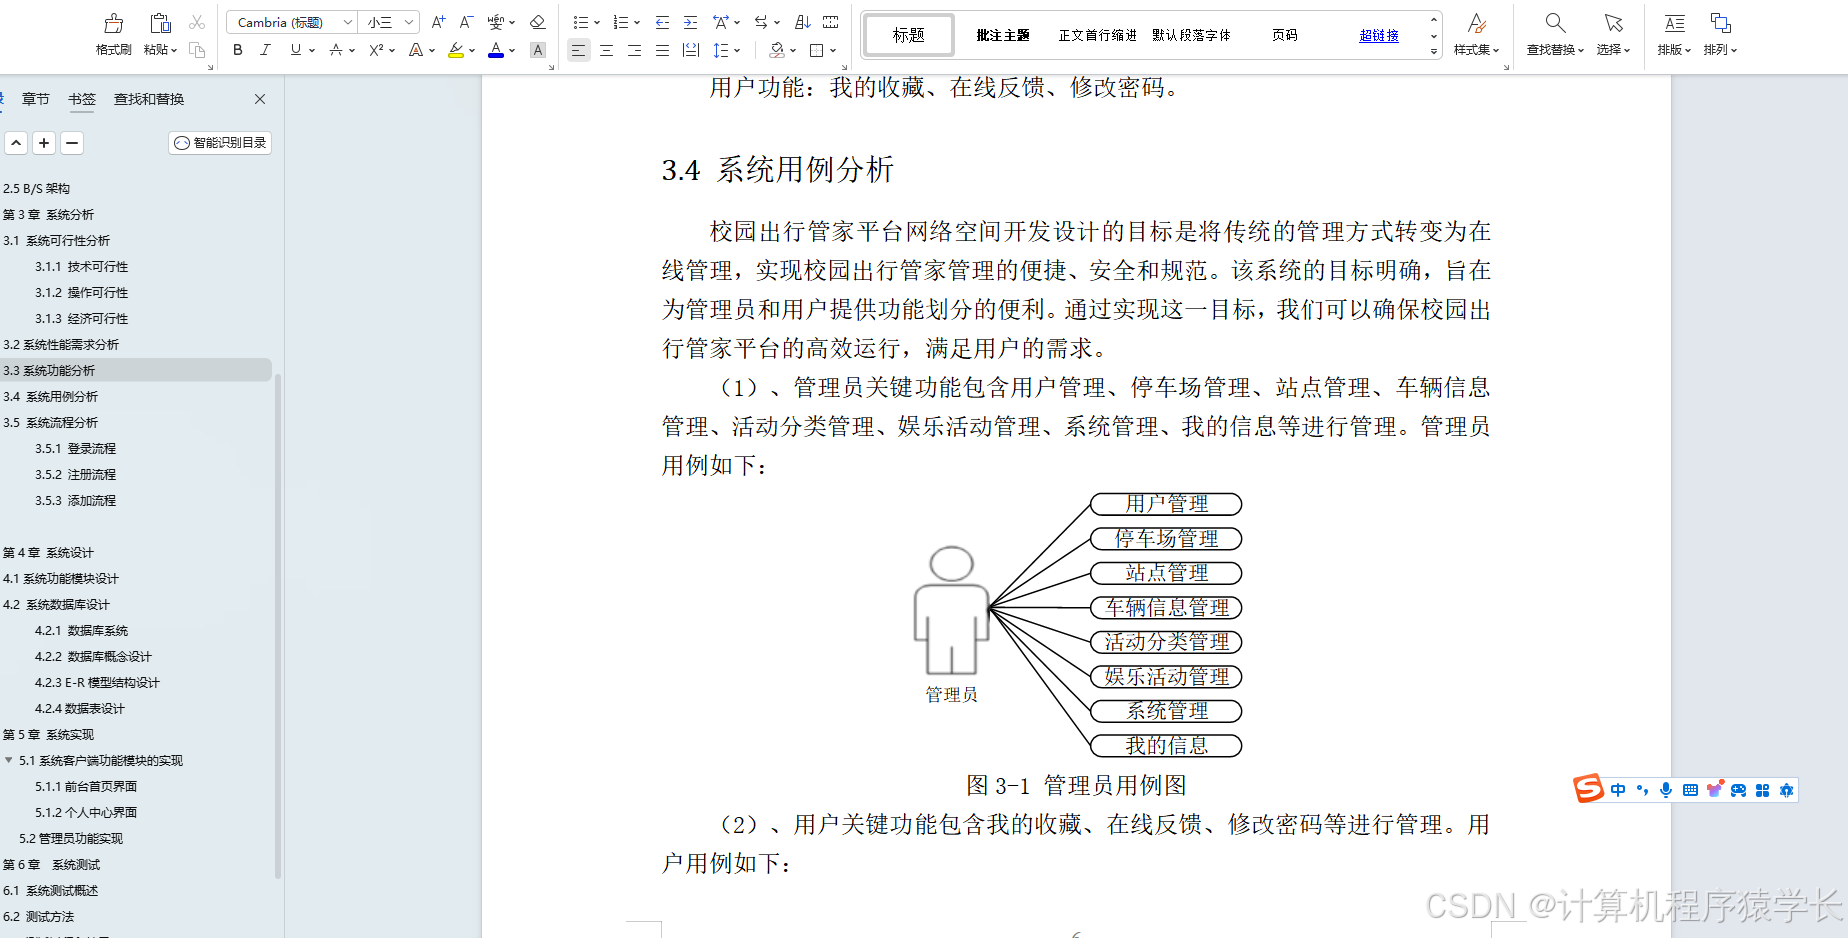Select the 标题 style

(x=908, y=35)
